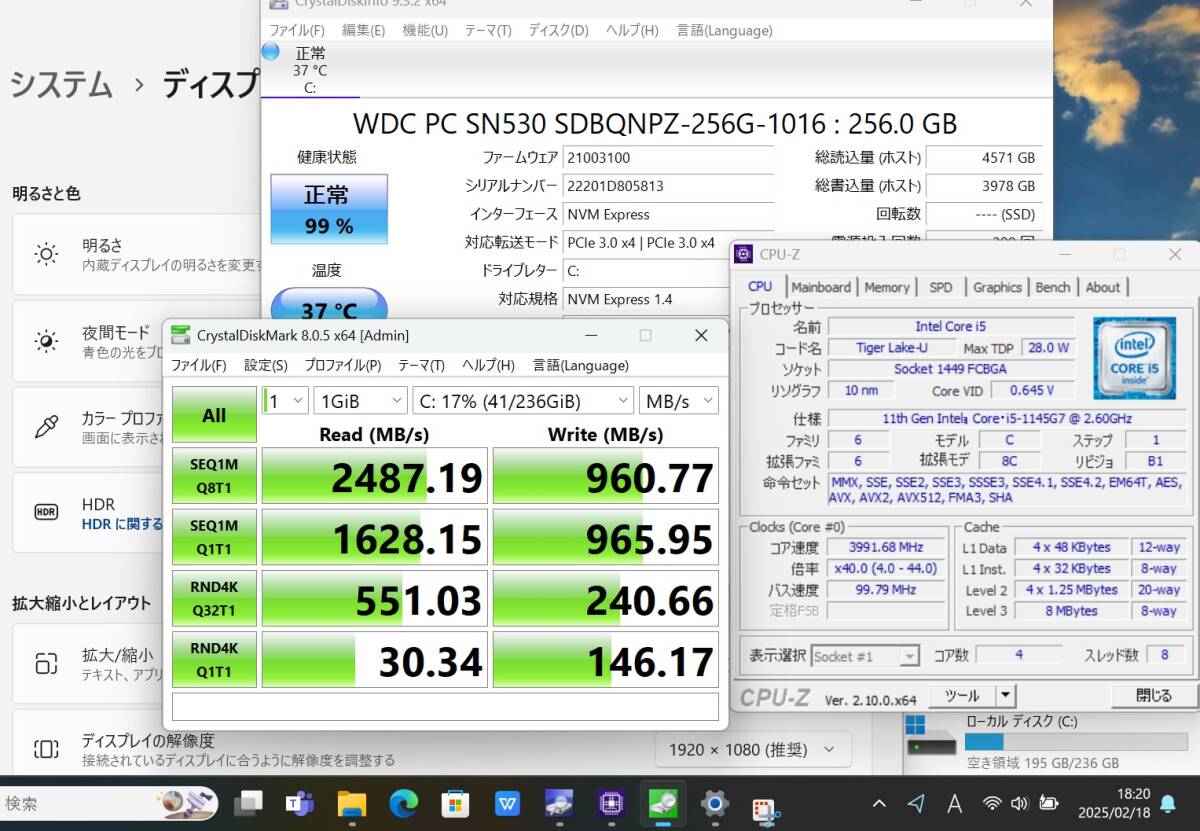This screenshot has width=1200, height=831.
Task: Open Microsoft Store from the taskbar
Action: [x=456, y=802]
